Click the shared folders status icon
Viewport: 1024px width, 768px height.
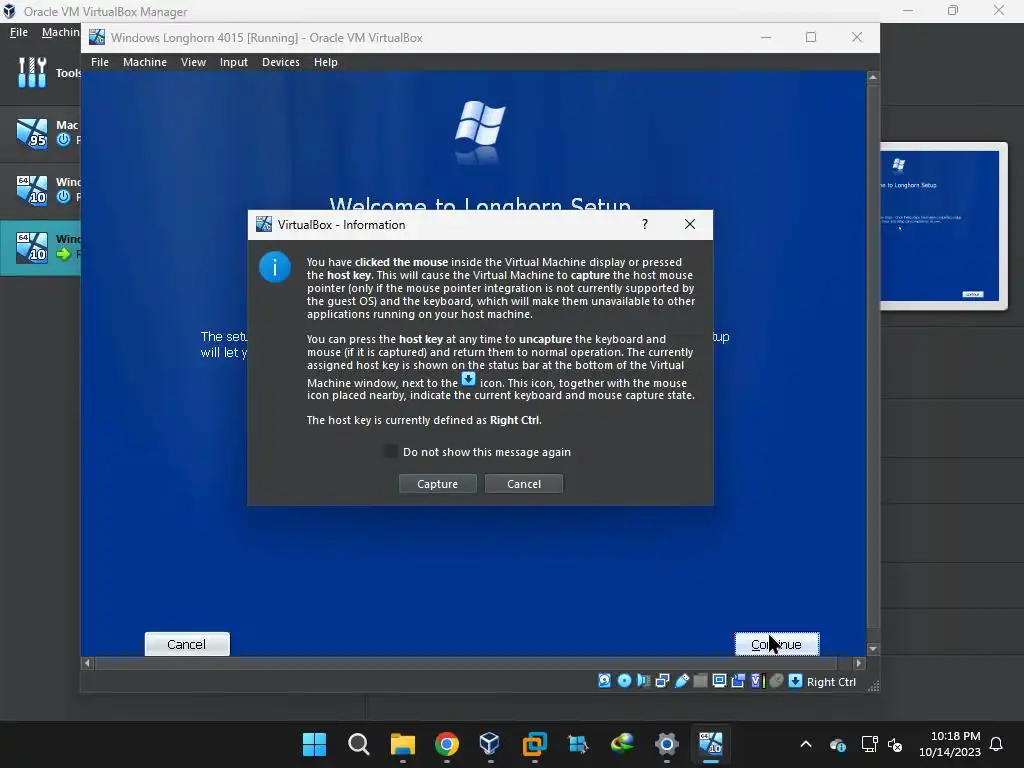(x=701, y=681)
